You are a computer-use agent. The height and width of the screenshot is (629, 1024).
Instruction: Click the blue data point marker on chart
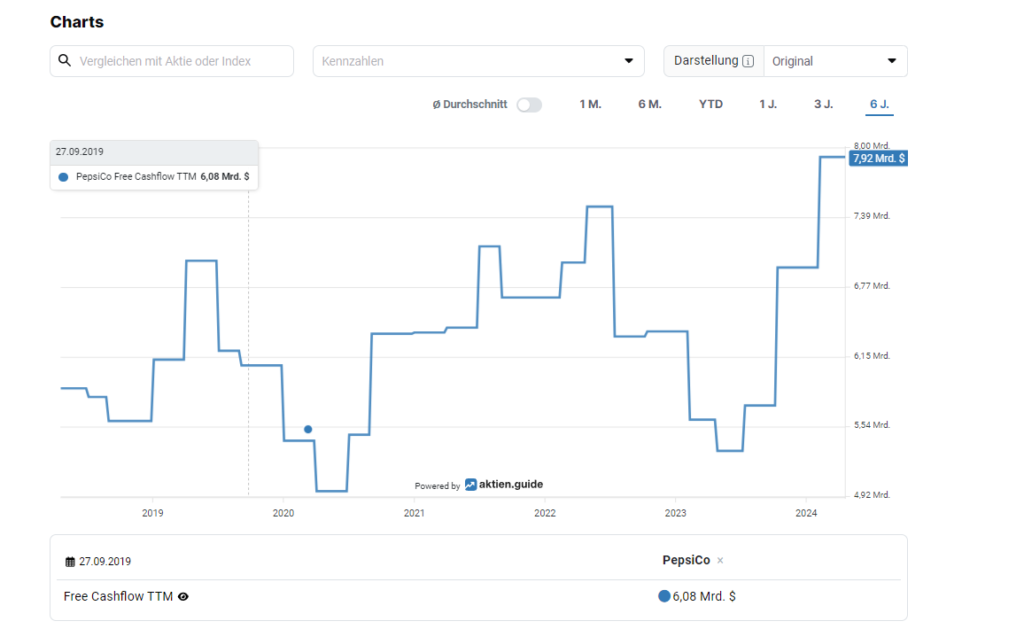pyautogui.click(x=308, y=429)
